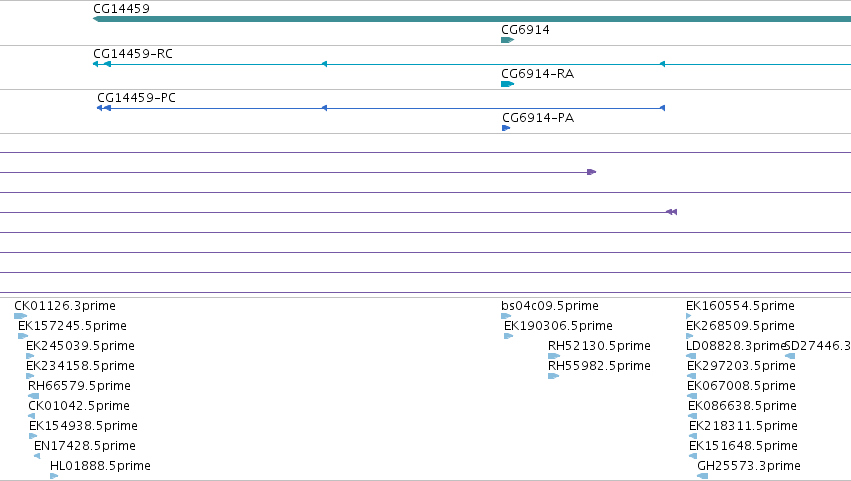This screenshot has width=851, height=481.
Task: Select the CG14459-RC transcript label
Action: coord(133,54)
